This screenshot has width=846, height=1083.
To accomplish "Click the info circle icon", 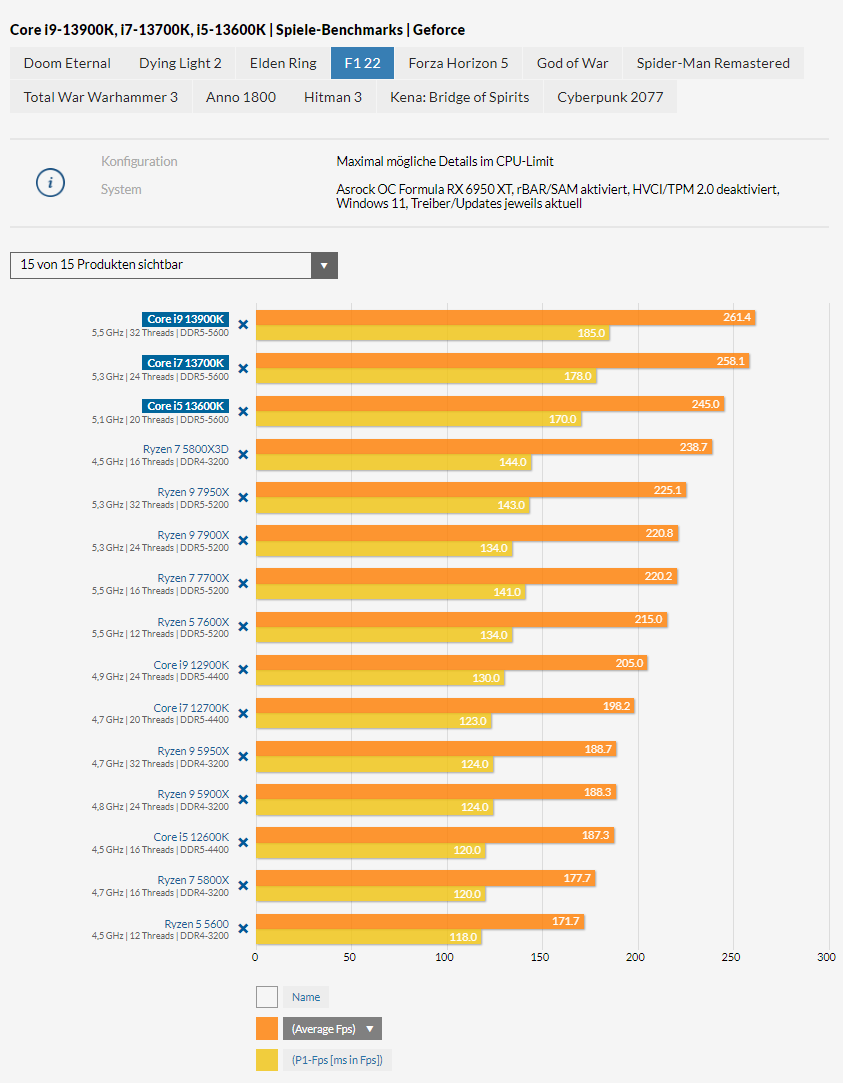I will coord(50,183).
